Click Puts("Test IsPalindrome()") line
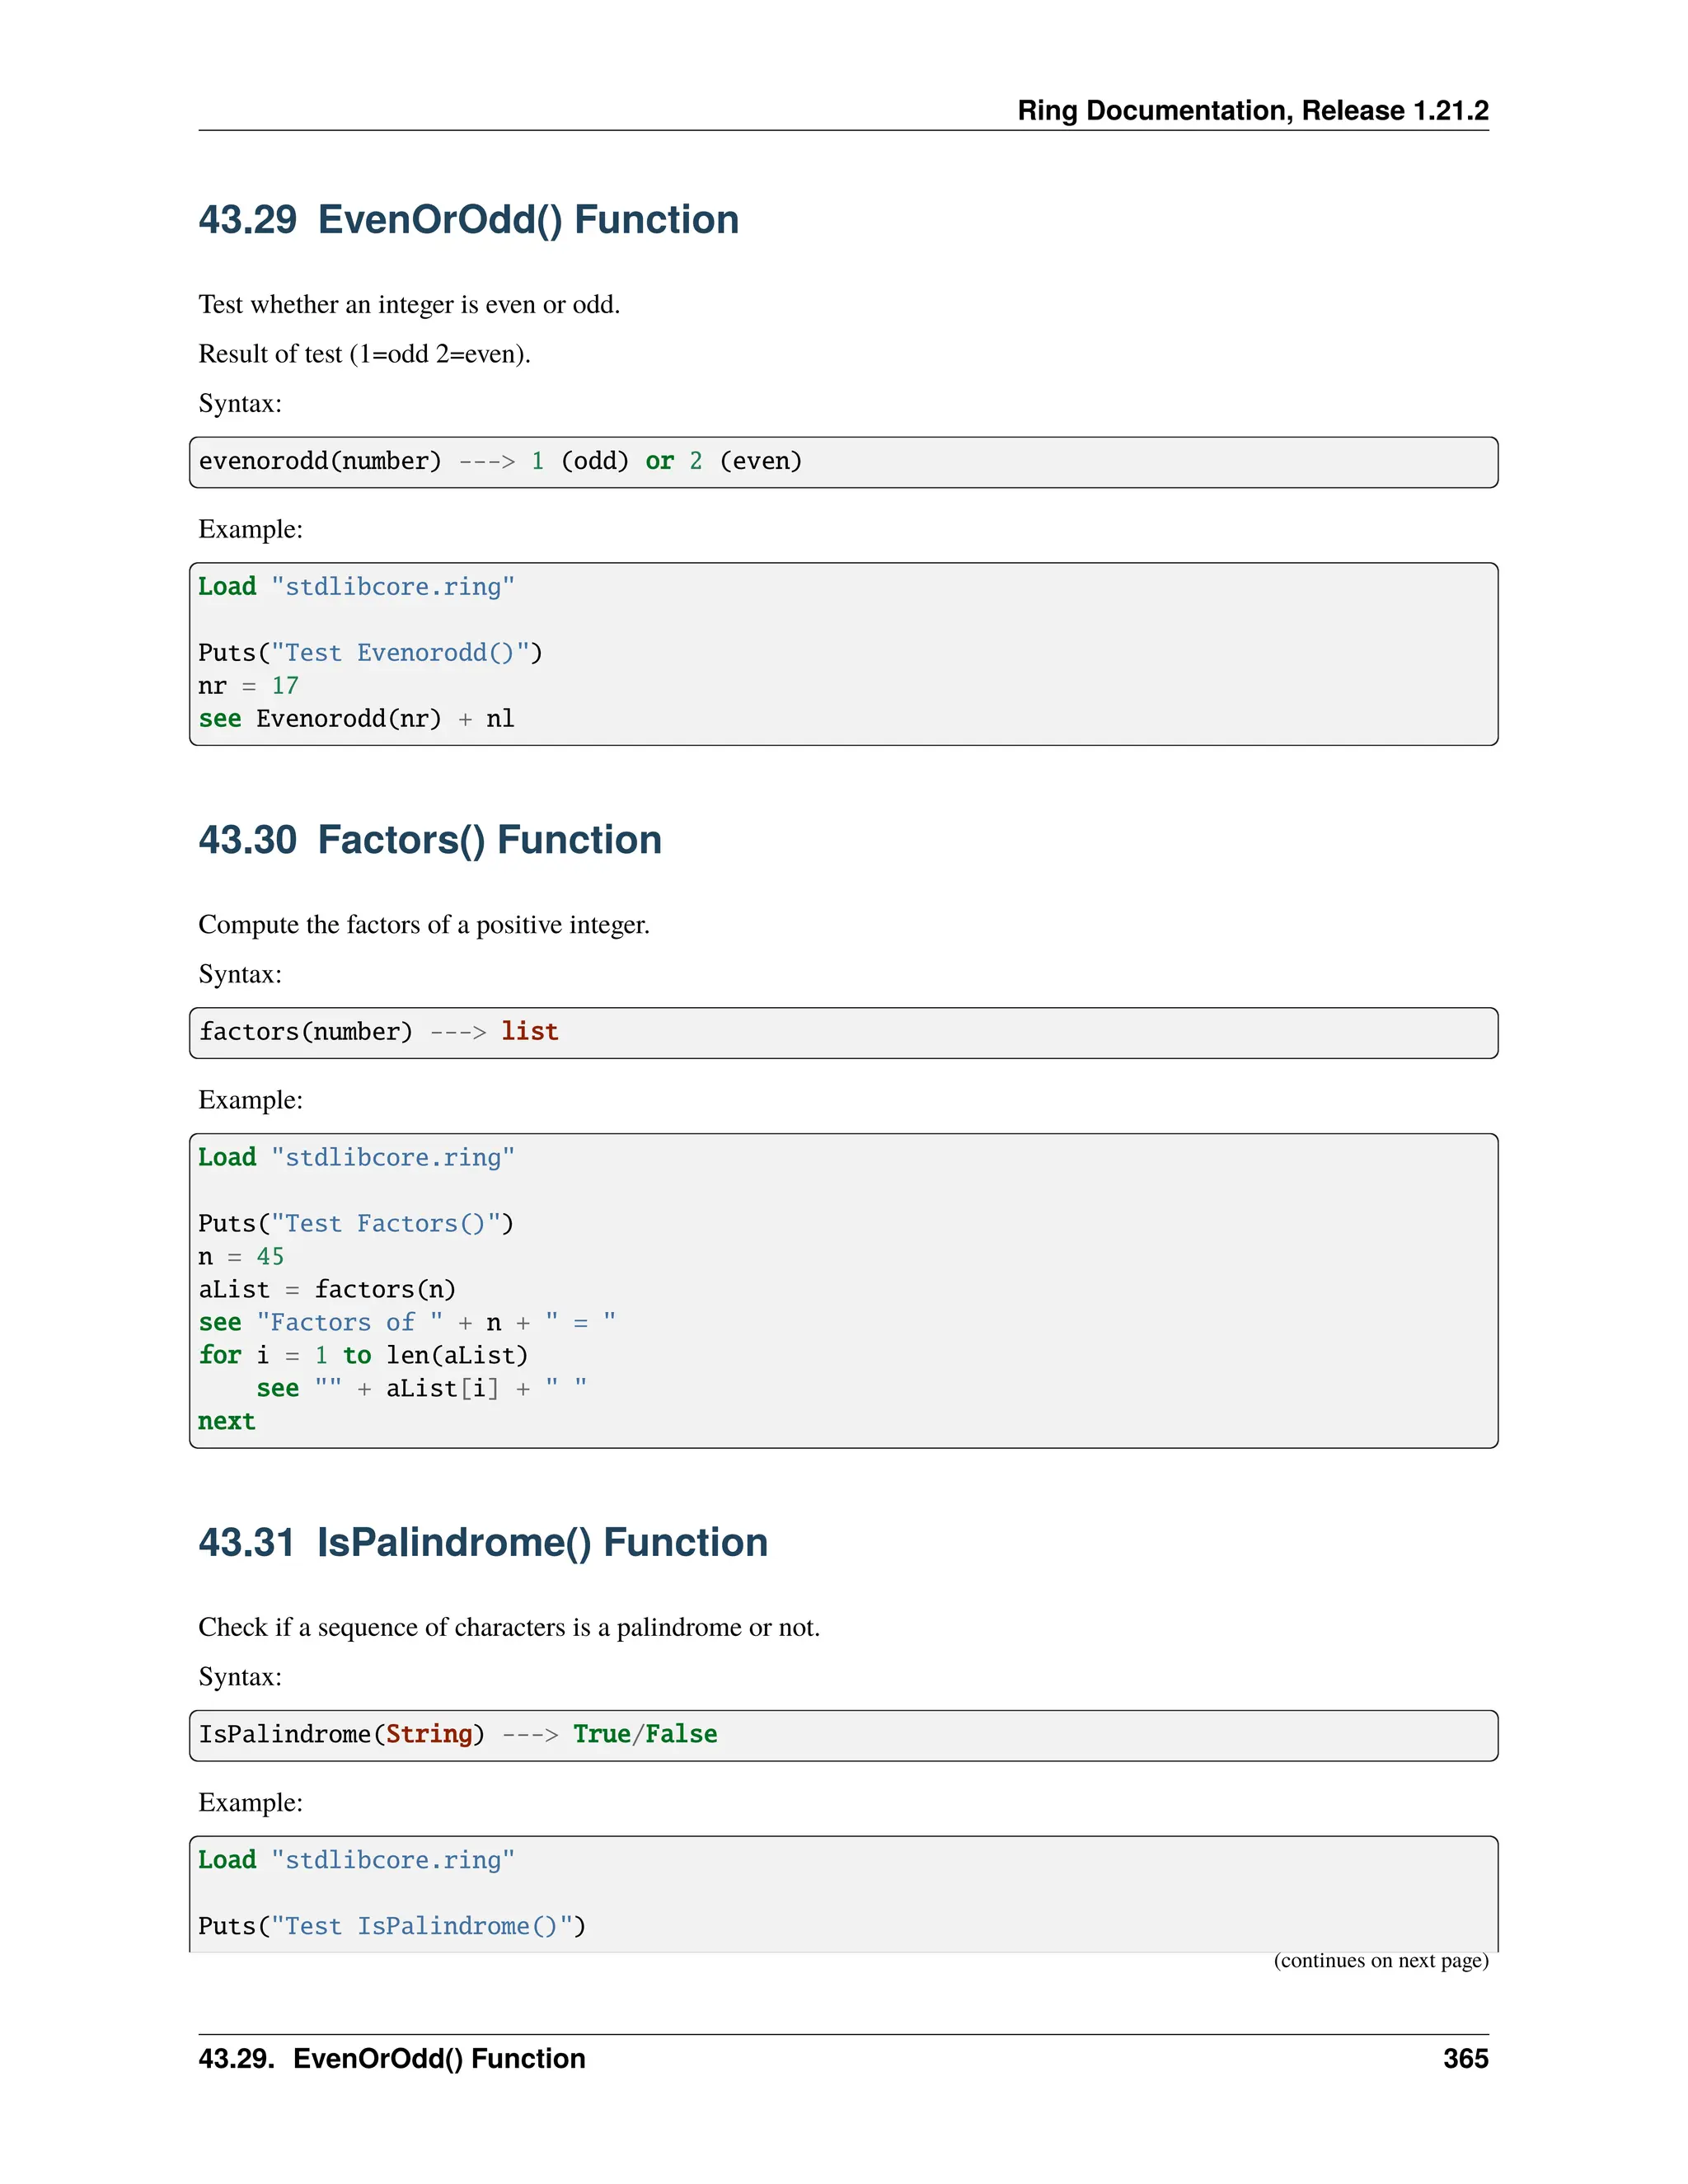The height and width of the screenshot is (2184, 1688). click(x=392, y=1926)
